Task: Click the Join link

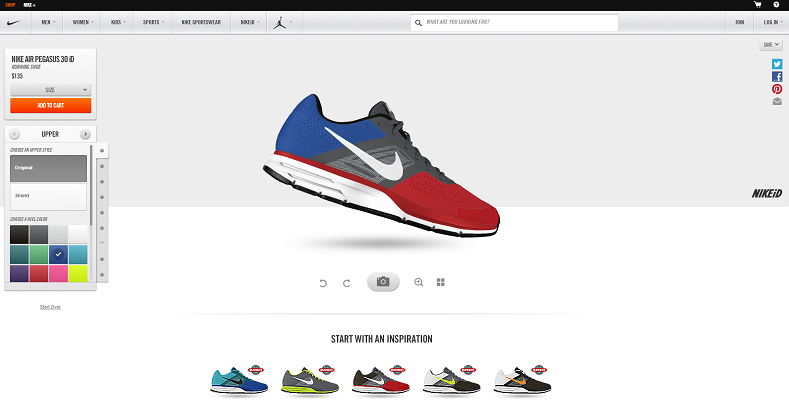Action: pyautogui.click(x=739, y=22)
